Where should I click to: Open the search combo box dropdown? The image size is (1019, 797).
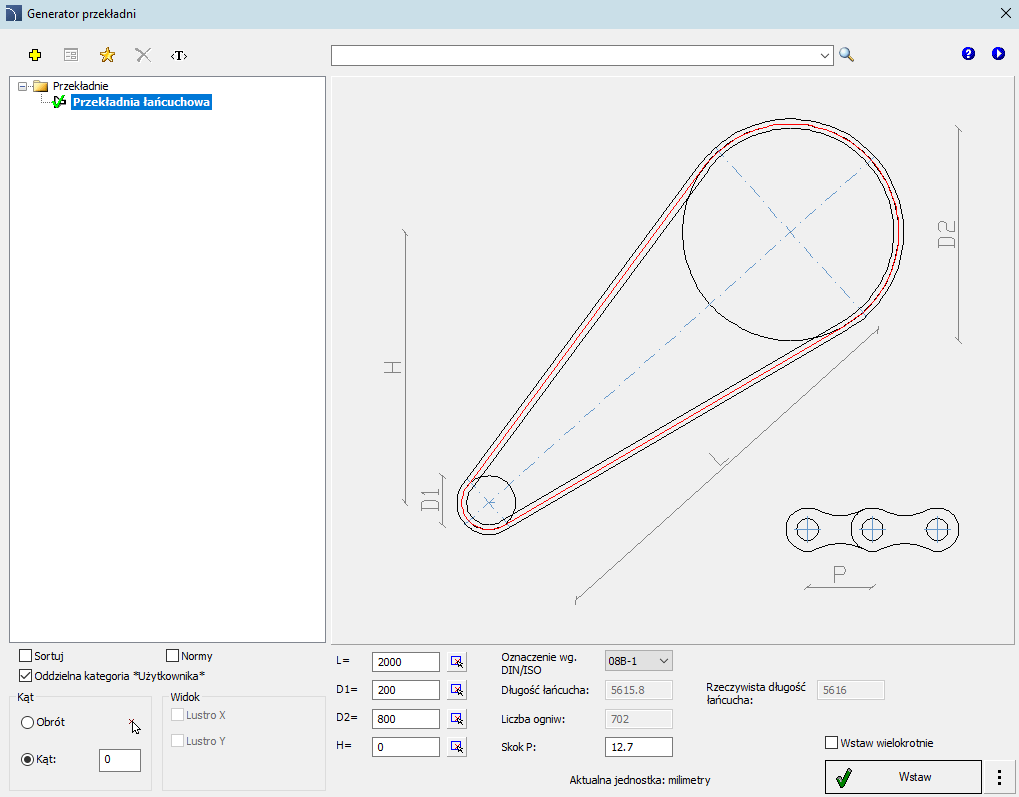pos(825,56)
